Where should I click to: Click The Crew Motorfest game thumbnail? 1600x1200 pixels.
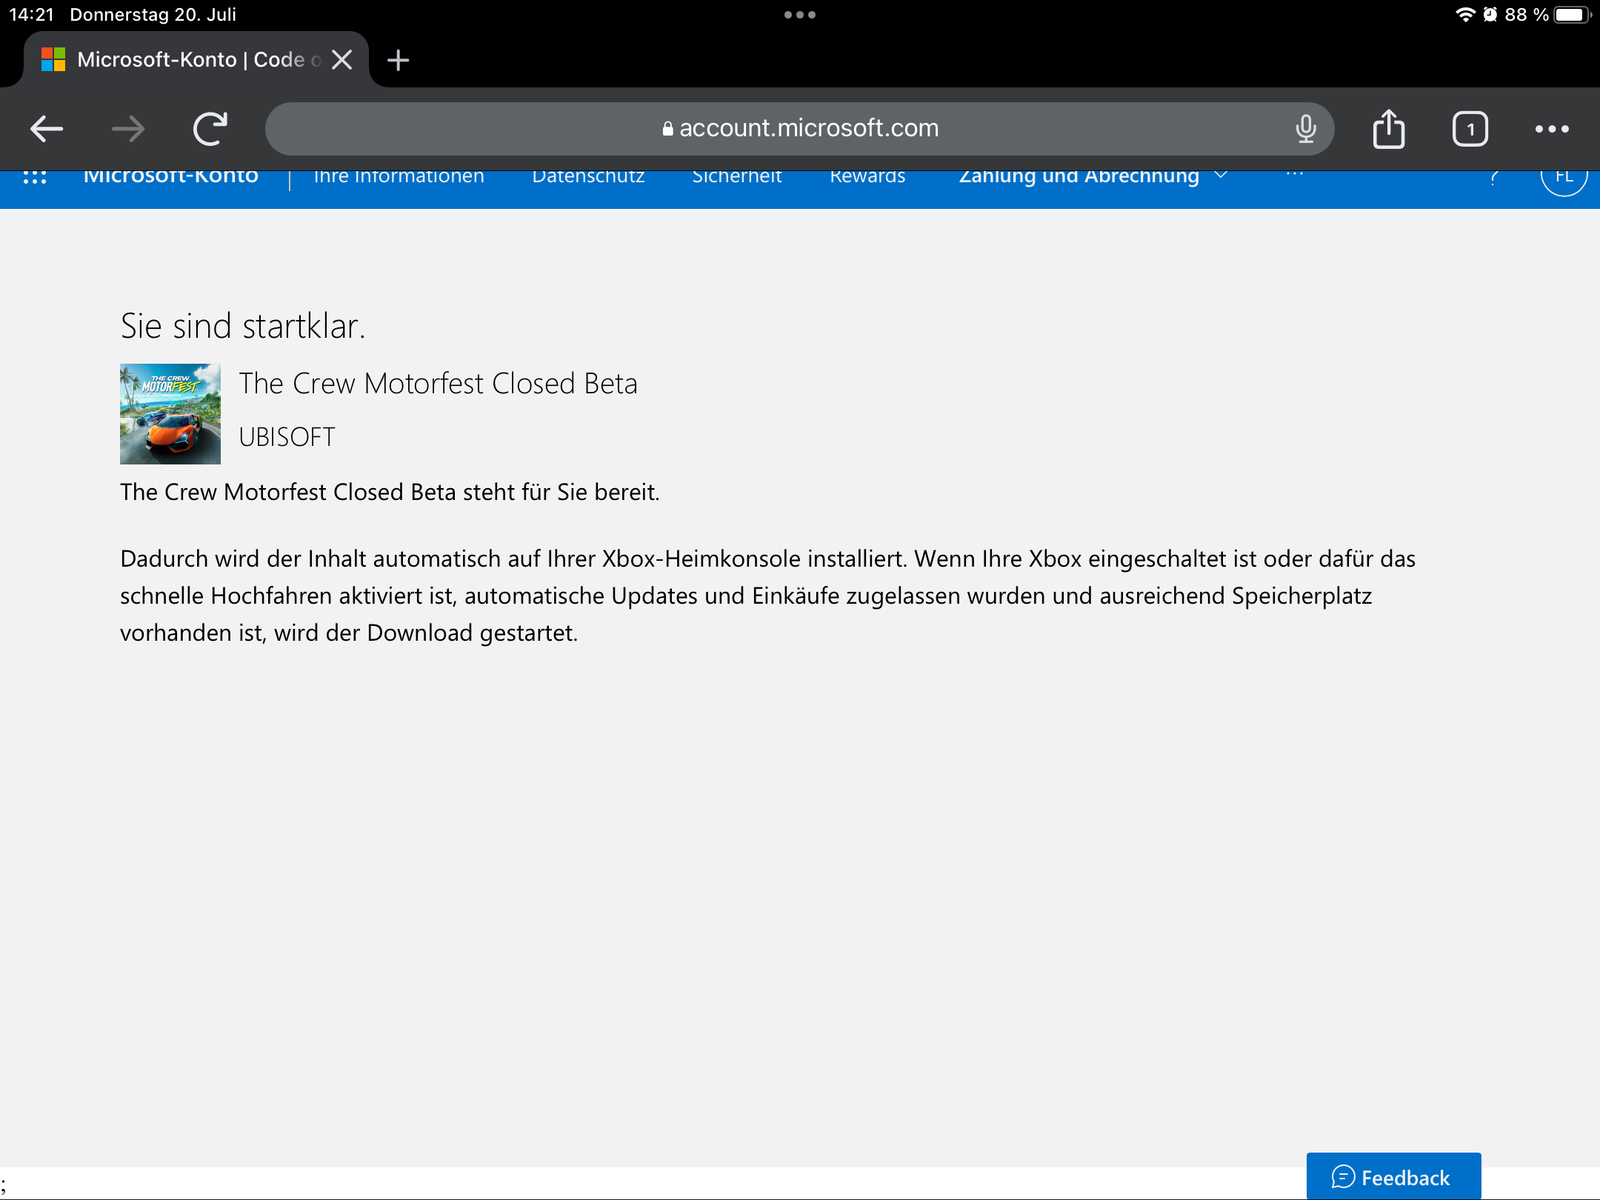pos(170,414)
